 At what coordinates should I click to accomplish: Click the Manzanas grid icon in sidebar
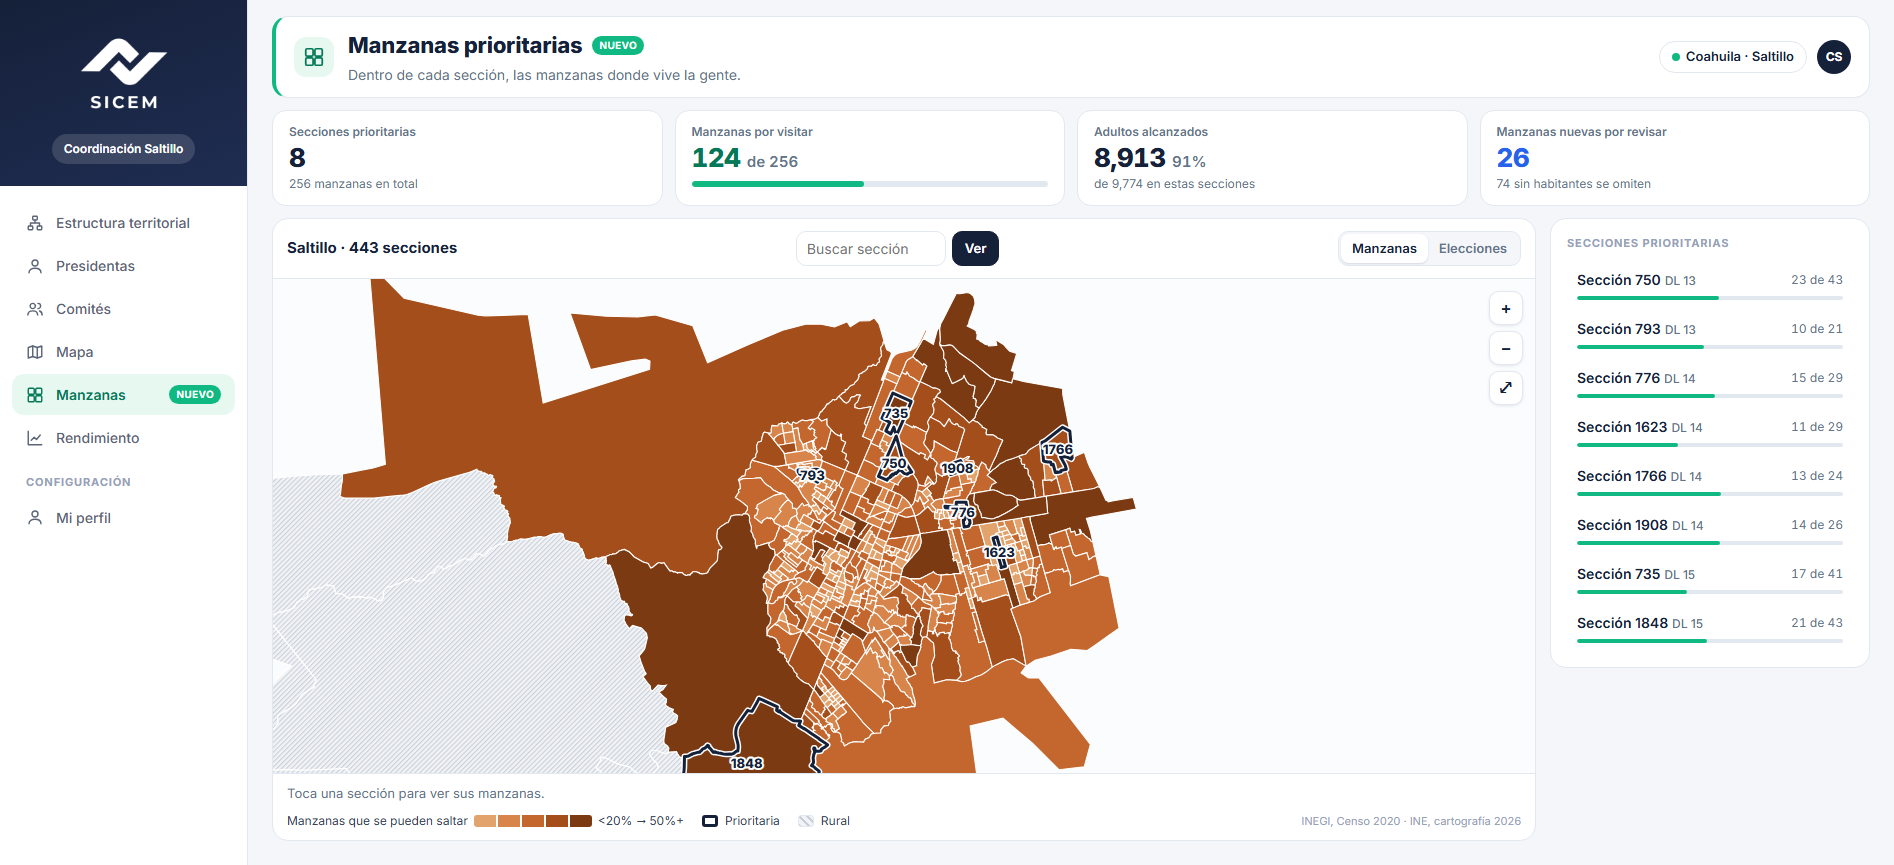coord(35,395)
